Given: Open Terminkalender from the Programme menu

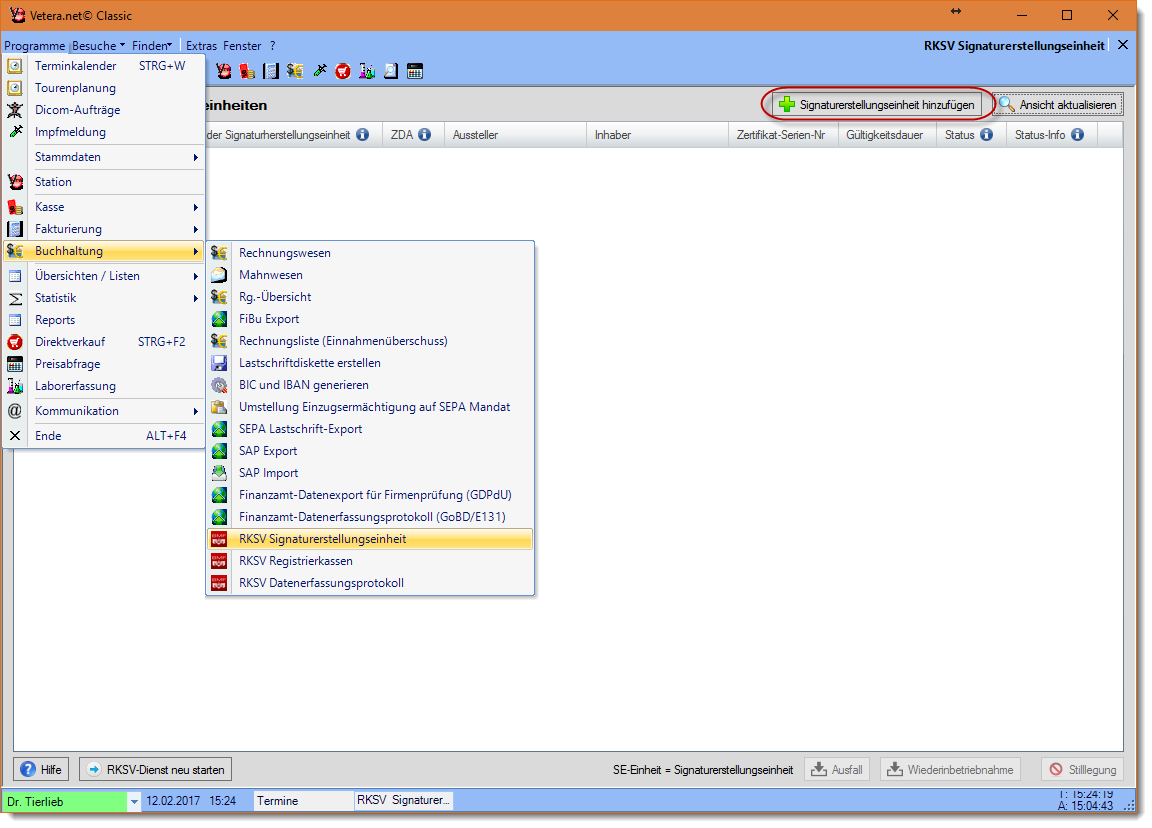Looking at the screenshot, I should click(x=76, y=66).
